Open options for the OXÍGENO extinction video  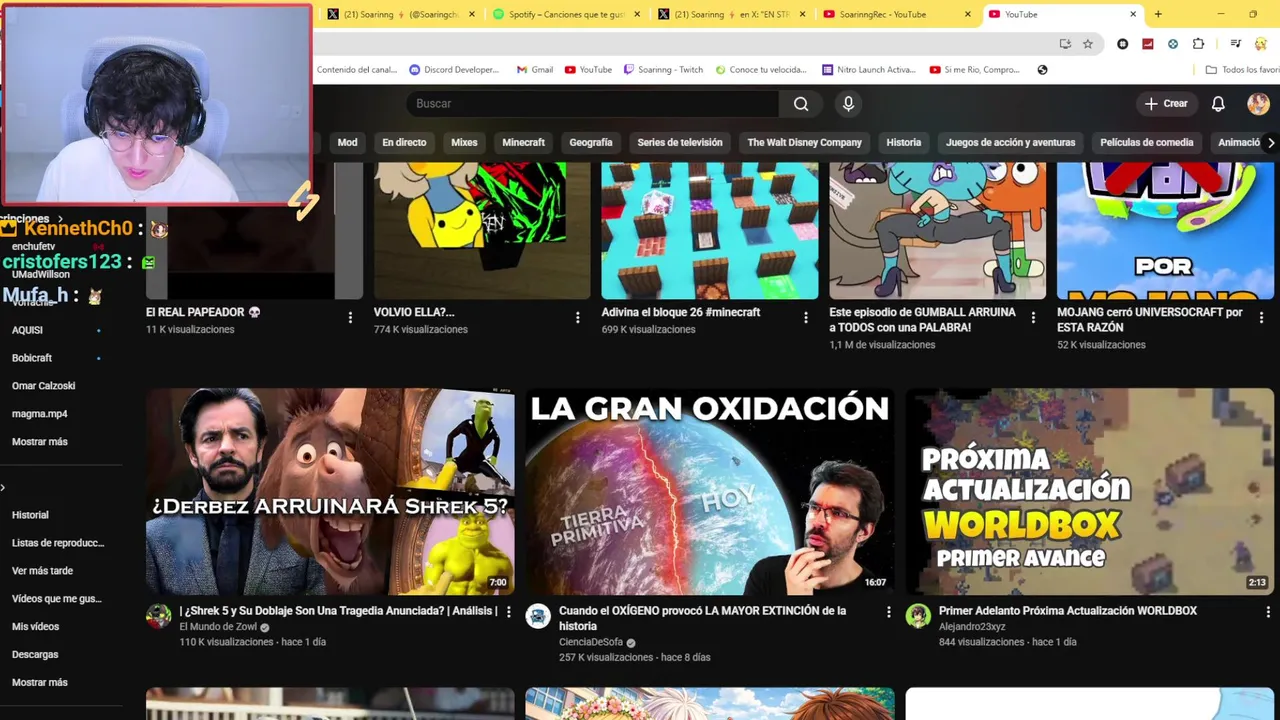[888, 611]
